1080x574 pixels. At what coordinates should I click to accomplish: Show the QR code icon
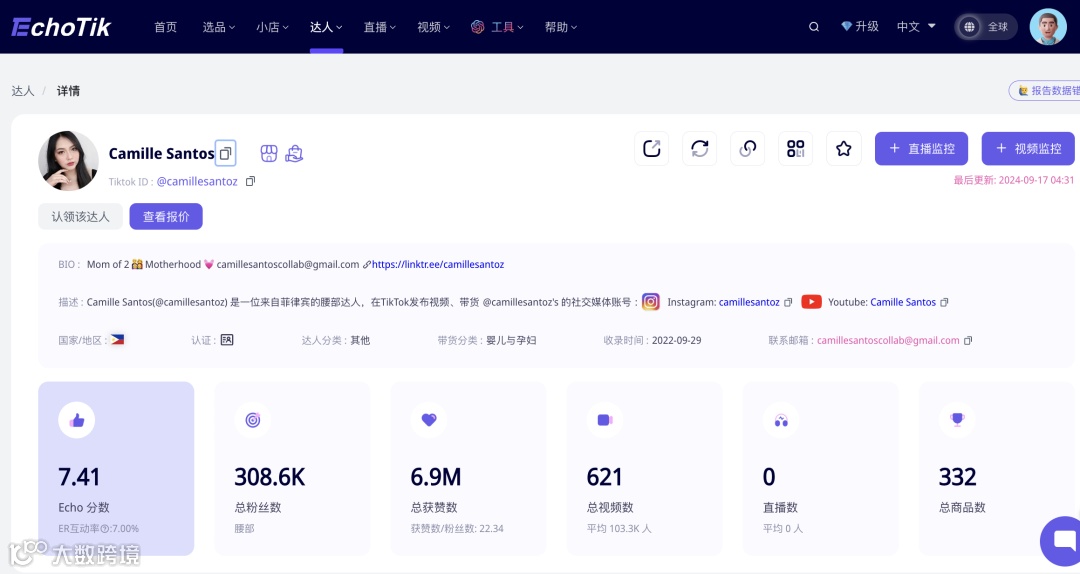tap(796, 148)
